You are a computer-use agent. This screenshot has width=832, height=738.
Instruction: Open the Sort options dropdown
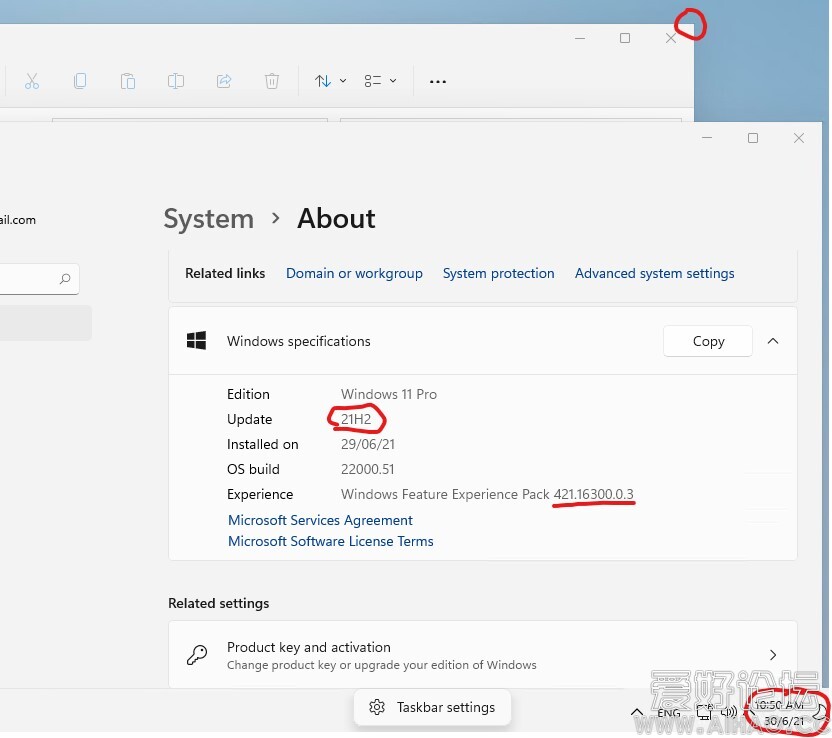pyautogui.click(x=330, y=81)
